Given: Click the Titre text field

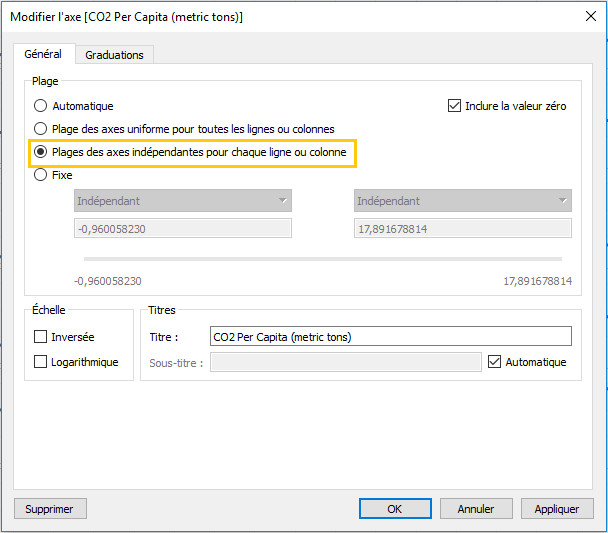Looking at the screenshot, I should [x=391, y=336].
